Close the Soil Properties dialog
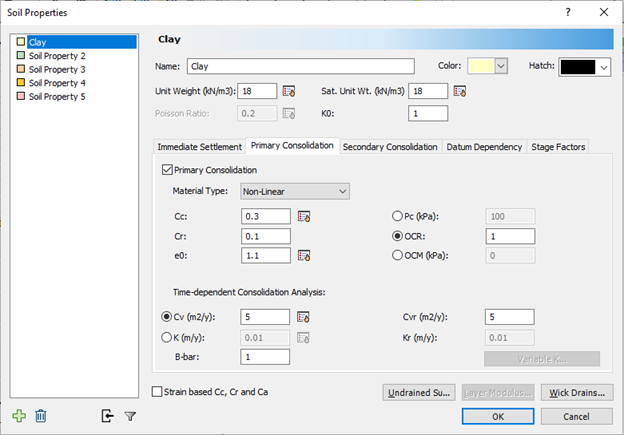This screenshot has height=435, width=624. pyautogui.click(x=604, y=12)
